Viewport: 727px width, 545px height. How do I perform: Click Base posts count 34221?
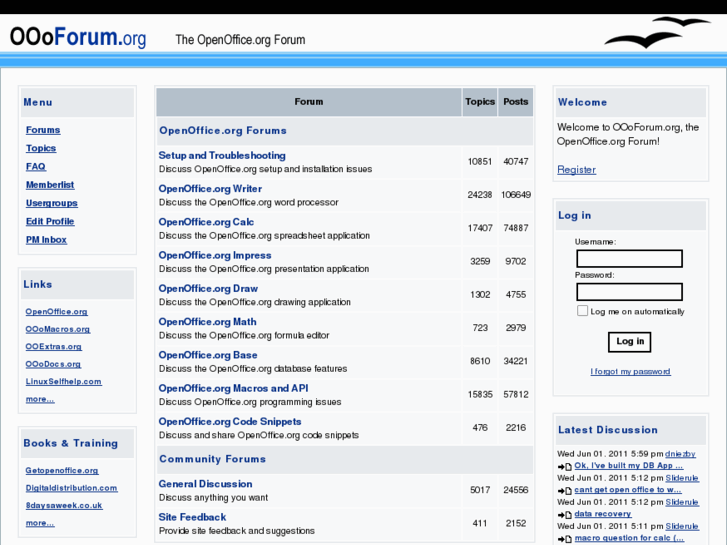pos(516,361)
